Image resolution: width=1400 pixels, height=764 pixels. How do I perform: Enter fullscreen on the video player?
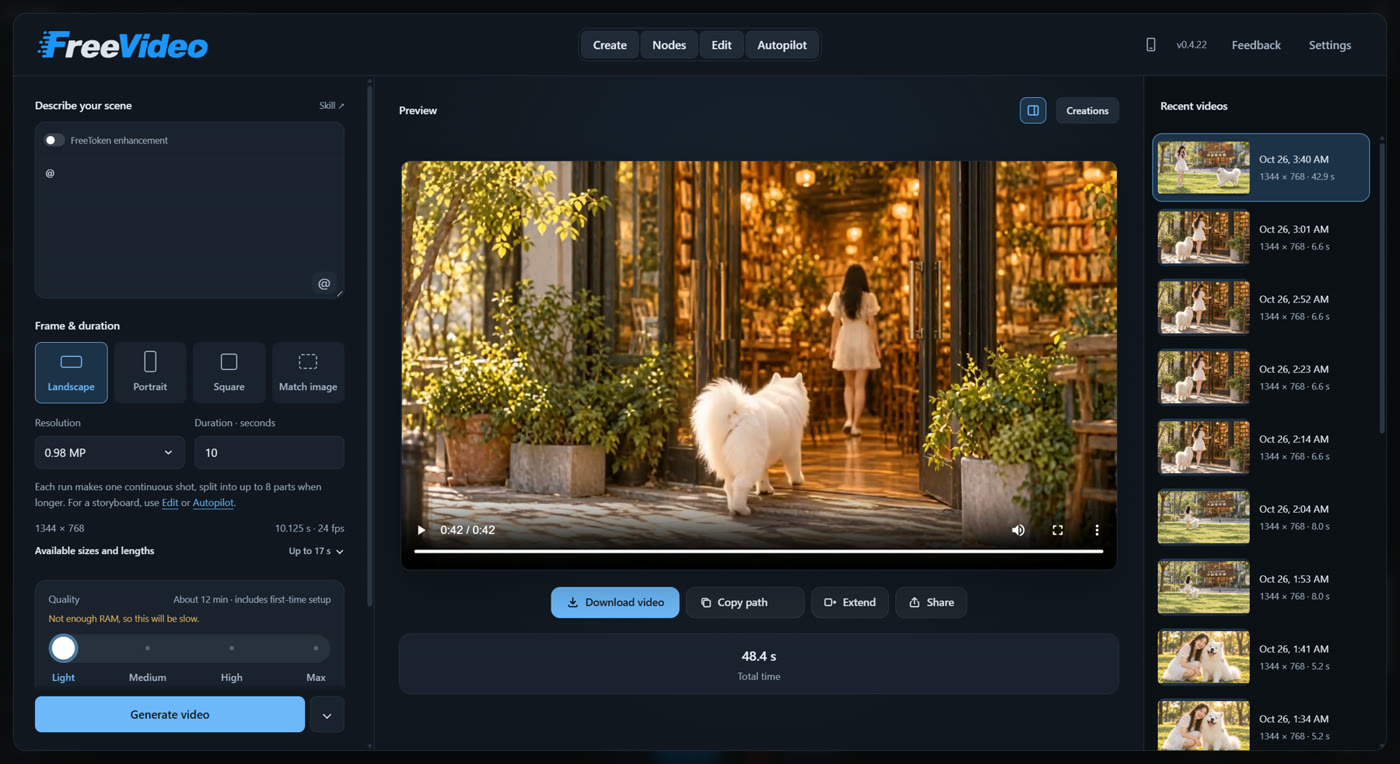1057,530
